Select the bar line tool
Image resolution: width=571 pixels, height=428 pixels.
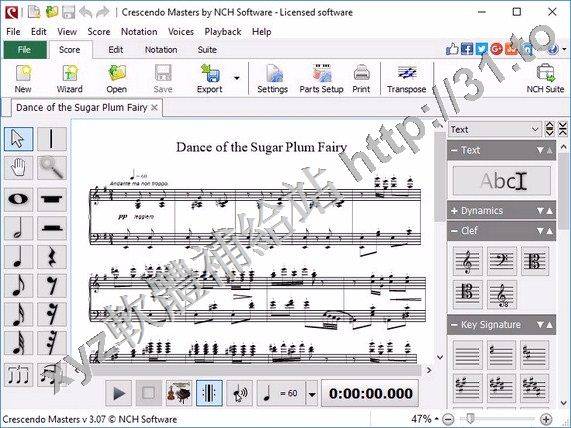52,139
